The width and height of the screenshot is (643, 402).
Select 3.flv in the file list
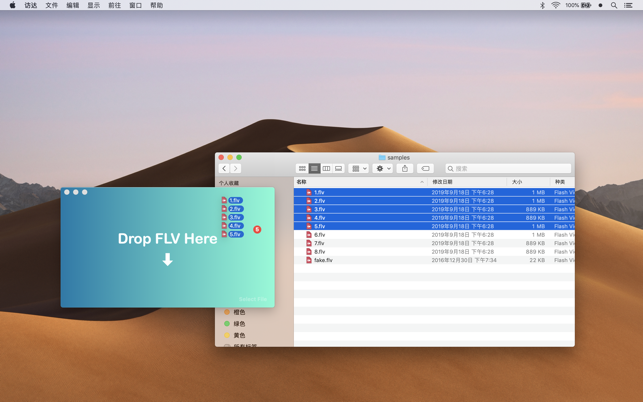pos(434,209)
